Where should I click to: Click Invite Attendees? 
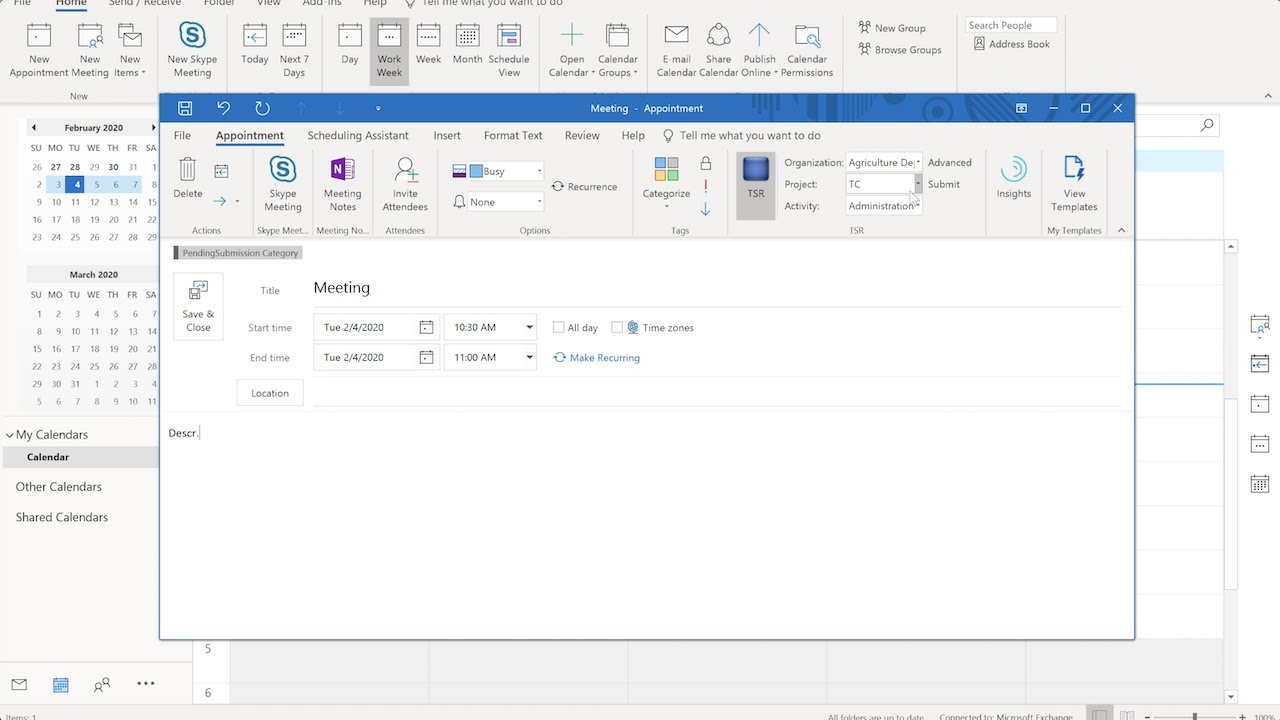tap(405, 185)
